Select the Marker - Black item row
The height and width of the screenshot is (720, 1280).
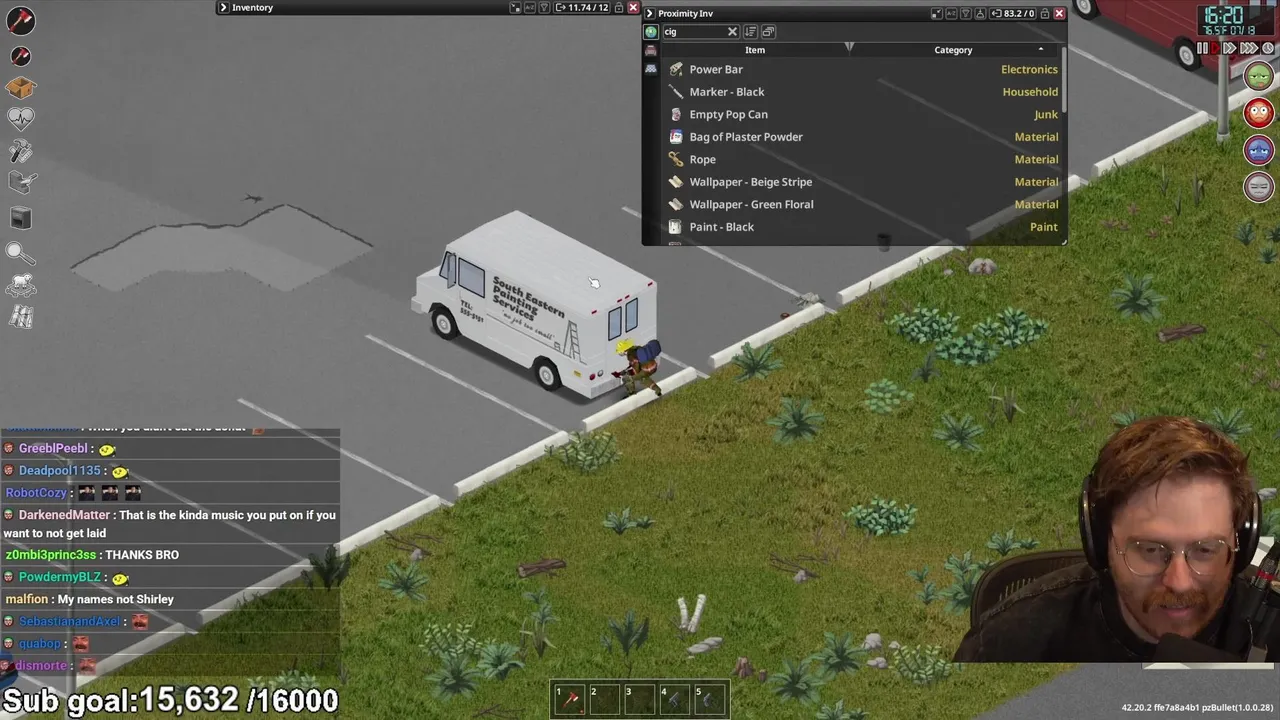pos(862,92)
